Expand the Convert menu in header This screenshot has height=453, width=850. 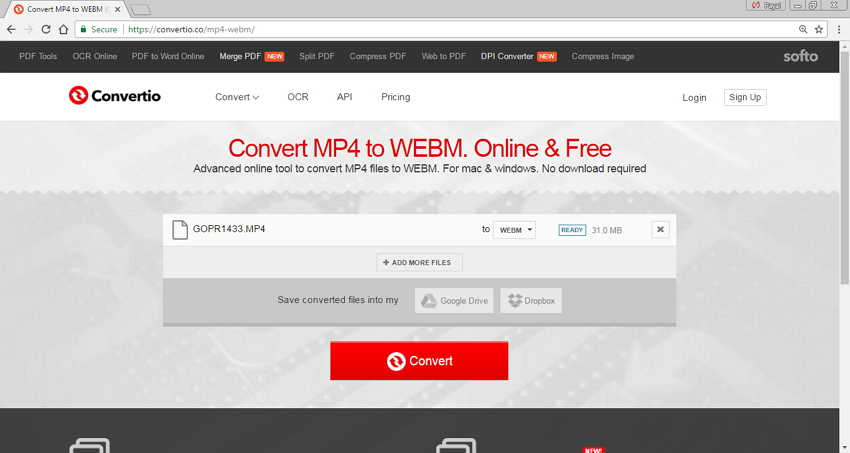coord(237,97)
